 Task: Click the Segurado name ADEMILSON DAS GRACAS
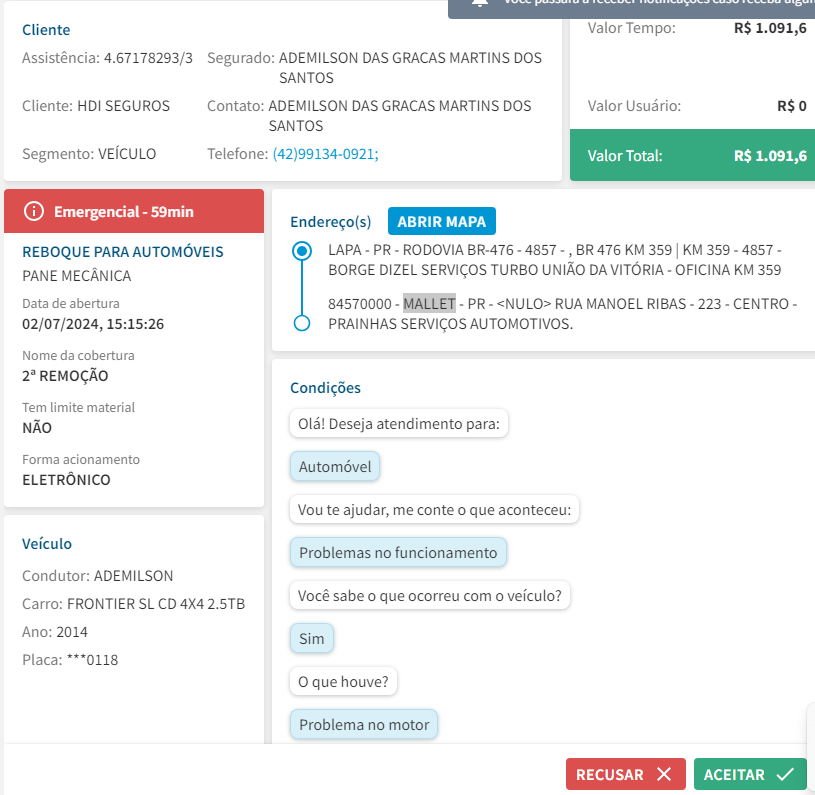click(x=410, y=68)
